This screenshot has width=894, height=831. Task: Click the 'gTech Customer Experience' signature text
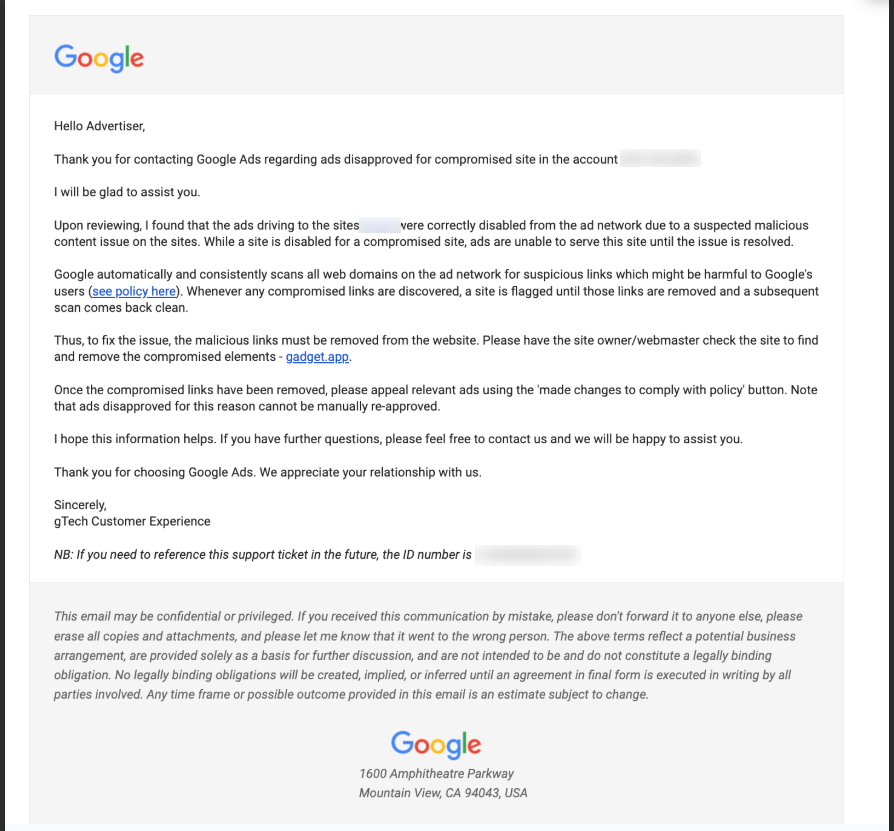point(132,521)
